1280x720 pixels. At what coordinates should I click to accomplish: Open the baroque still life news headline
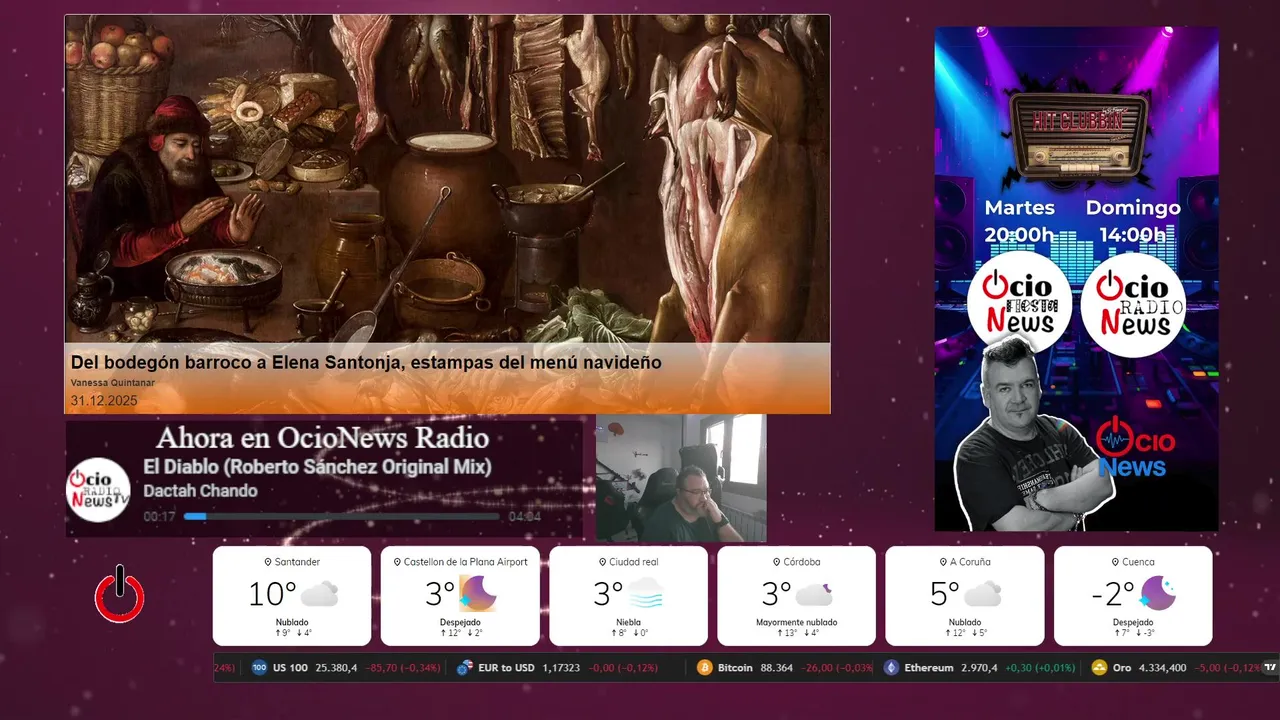click(x=366, y=362)
